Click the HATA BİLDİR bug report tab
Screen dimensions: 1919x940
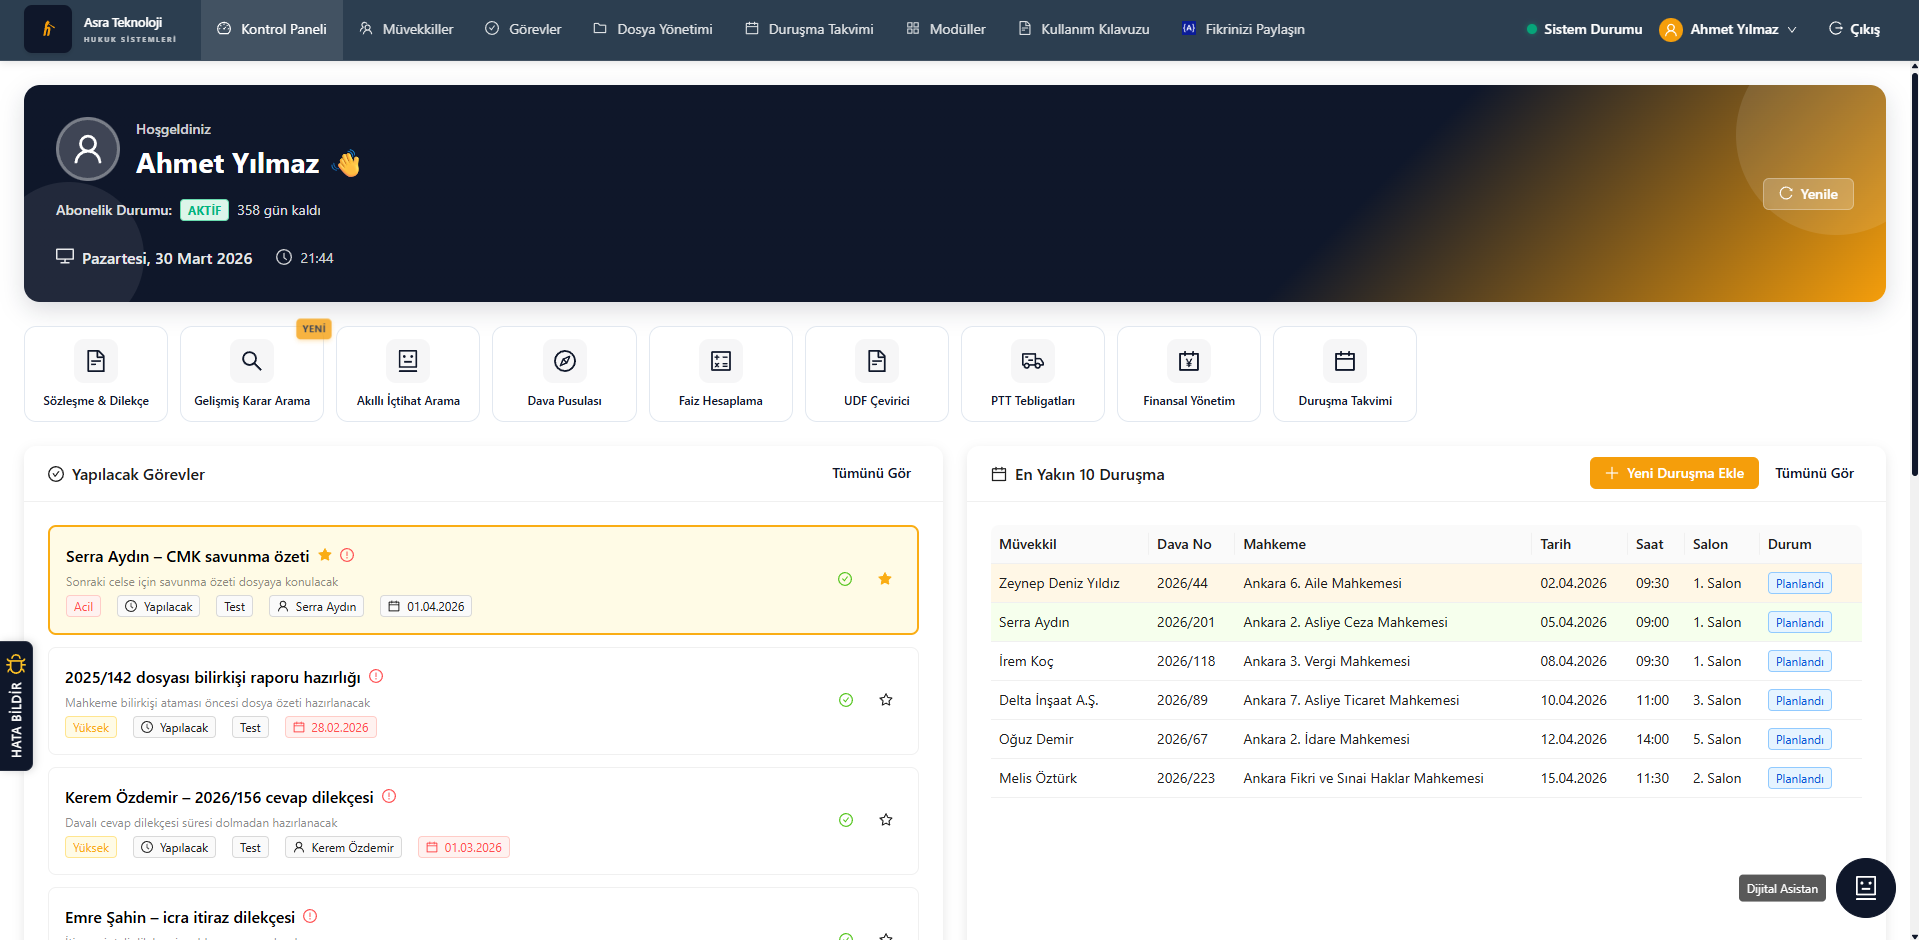16,706
